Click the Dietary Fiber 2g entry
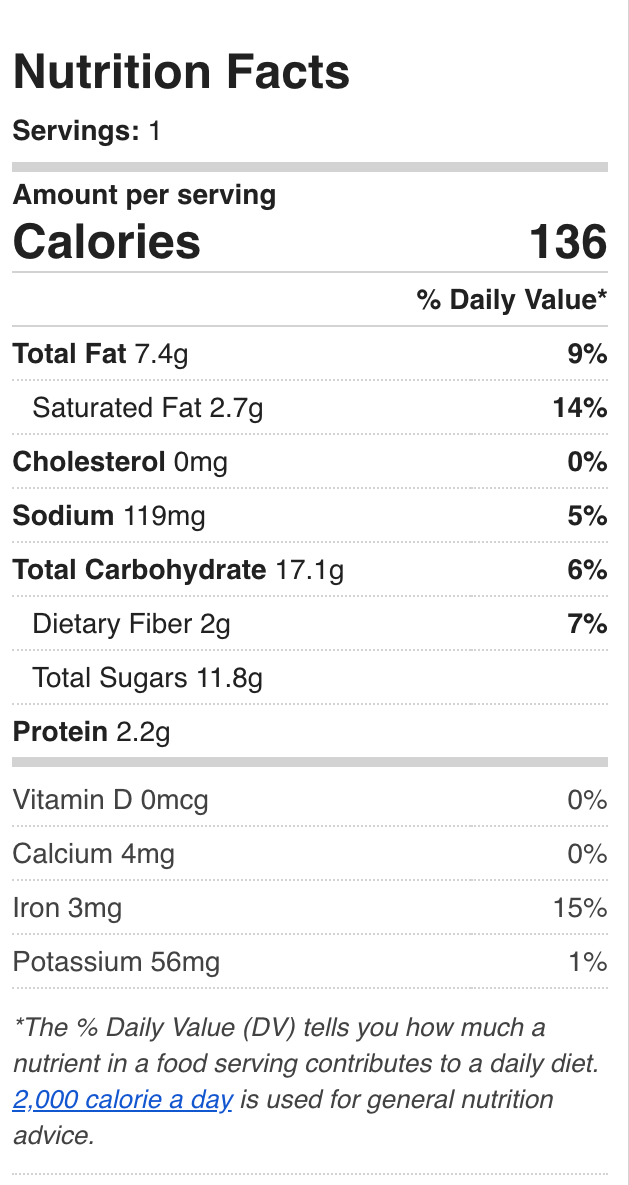 (x=131, y=624)
